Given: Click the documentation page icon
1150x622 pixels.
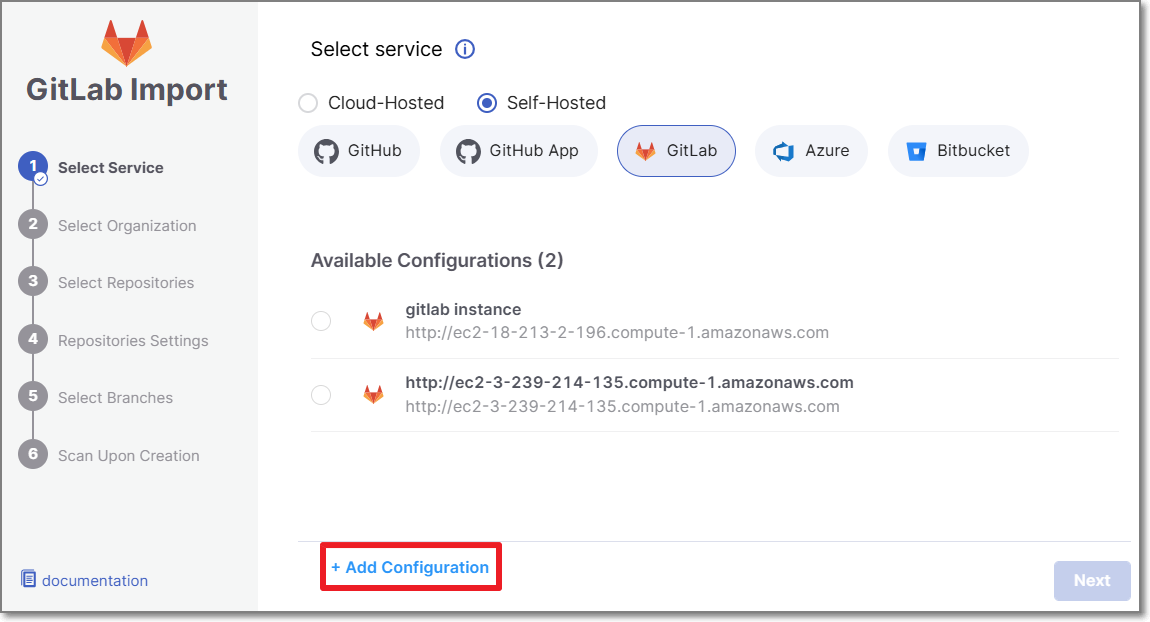Looking at the screenshot, I should click(x=29, y=579).
